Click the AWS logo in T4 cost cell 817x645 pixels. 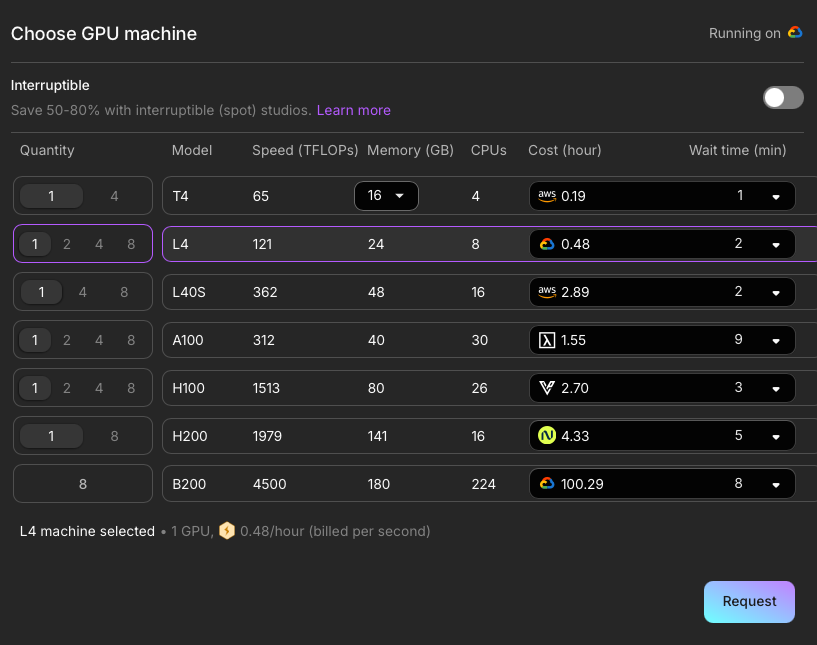coord(547,196)
